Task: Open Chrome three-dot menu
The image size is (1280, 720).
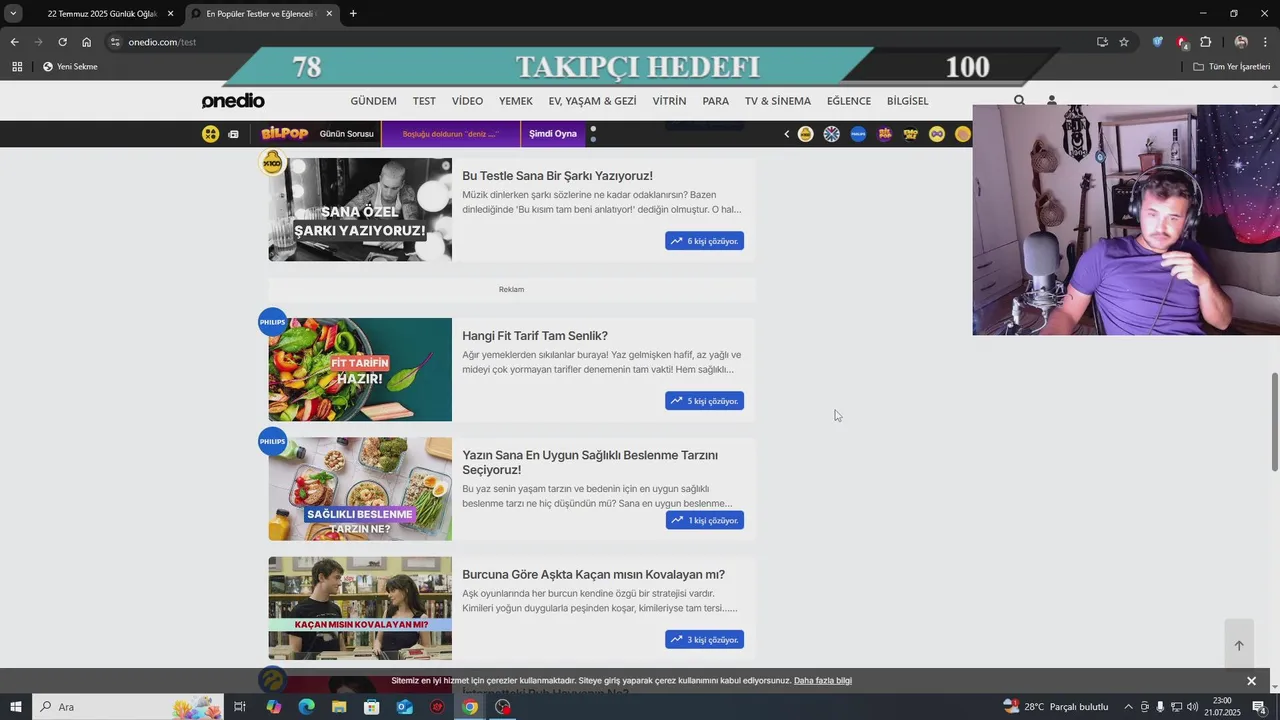Action: [1266, 42]
